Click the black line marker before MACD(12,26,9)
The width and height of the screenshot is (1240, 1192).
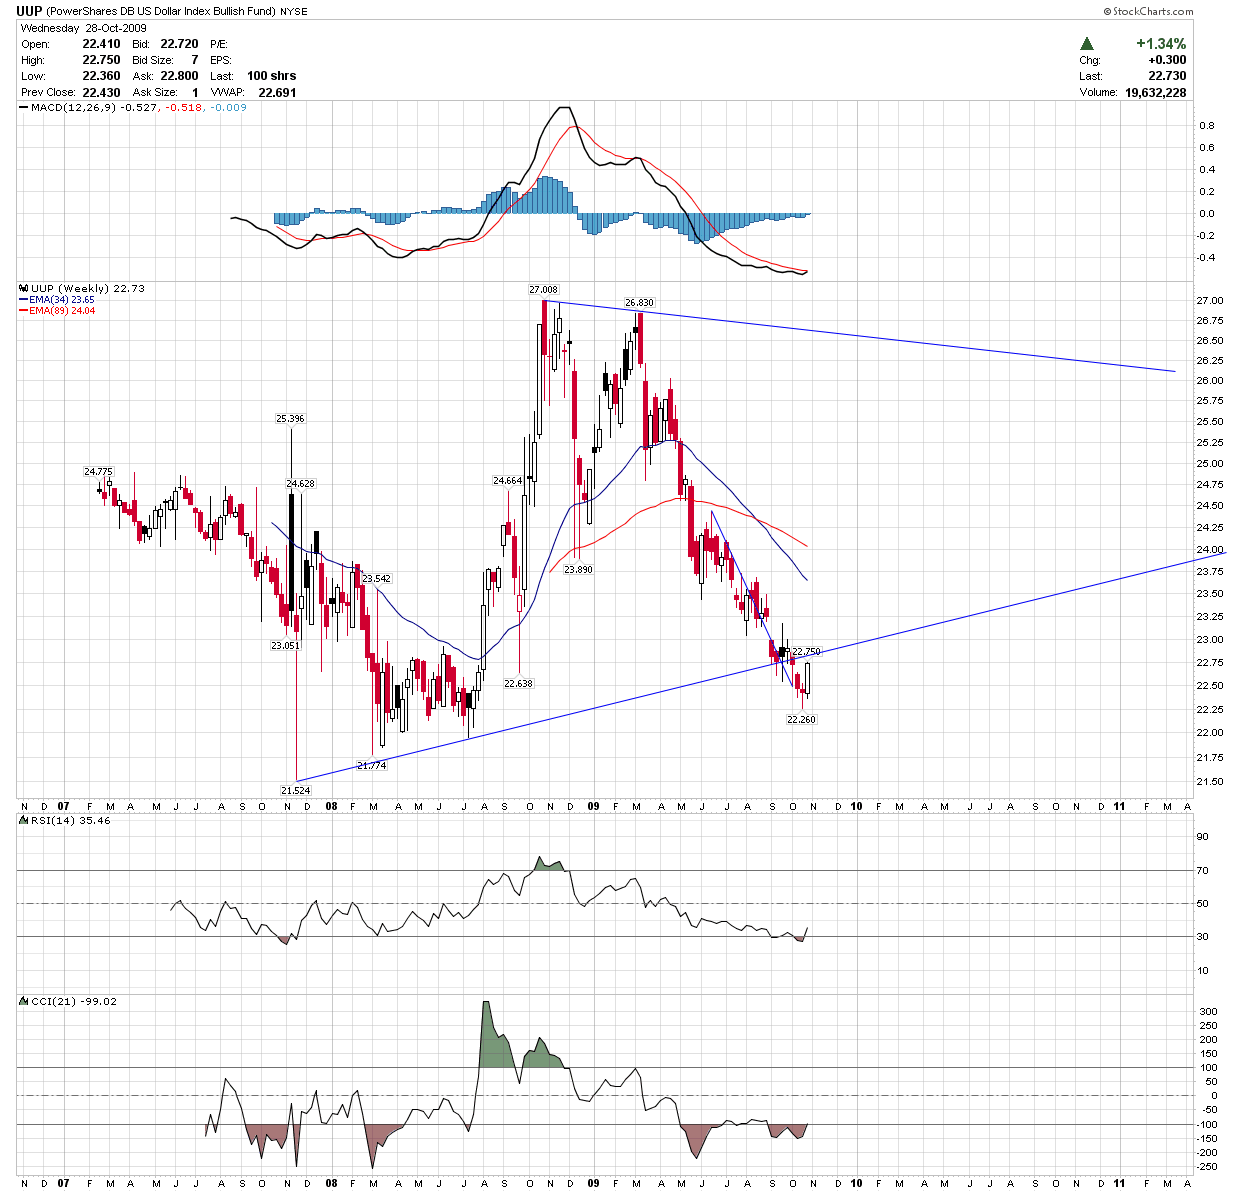click(x=24, y=107)
